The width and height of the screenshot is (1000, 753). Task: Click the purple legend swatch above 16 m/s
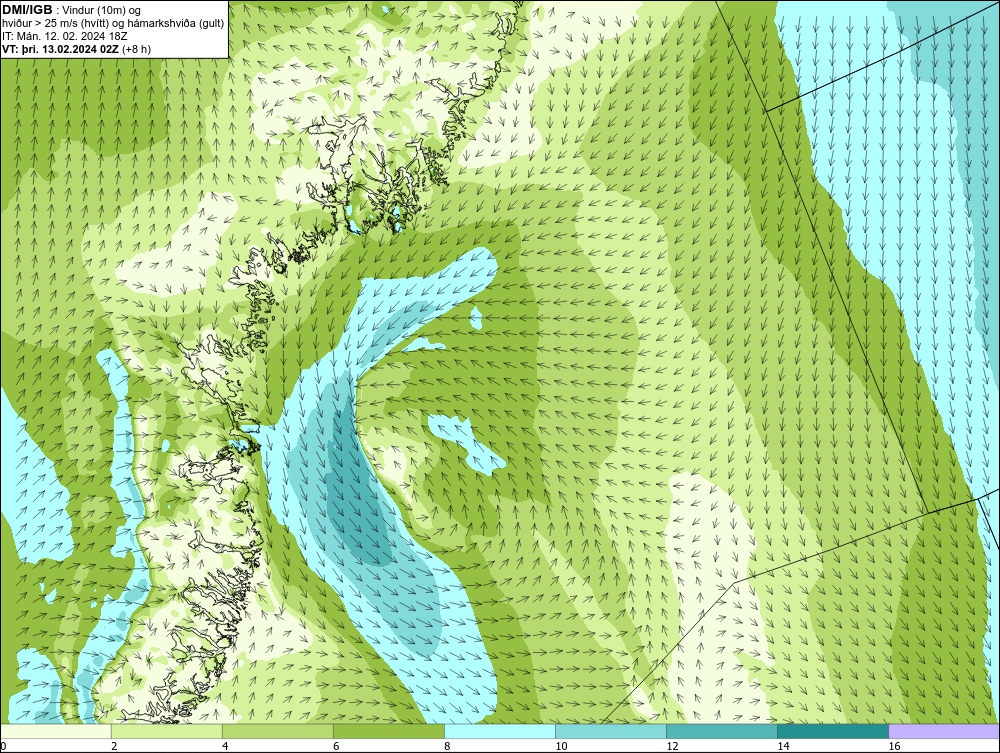click(x=944, y=731)
